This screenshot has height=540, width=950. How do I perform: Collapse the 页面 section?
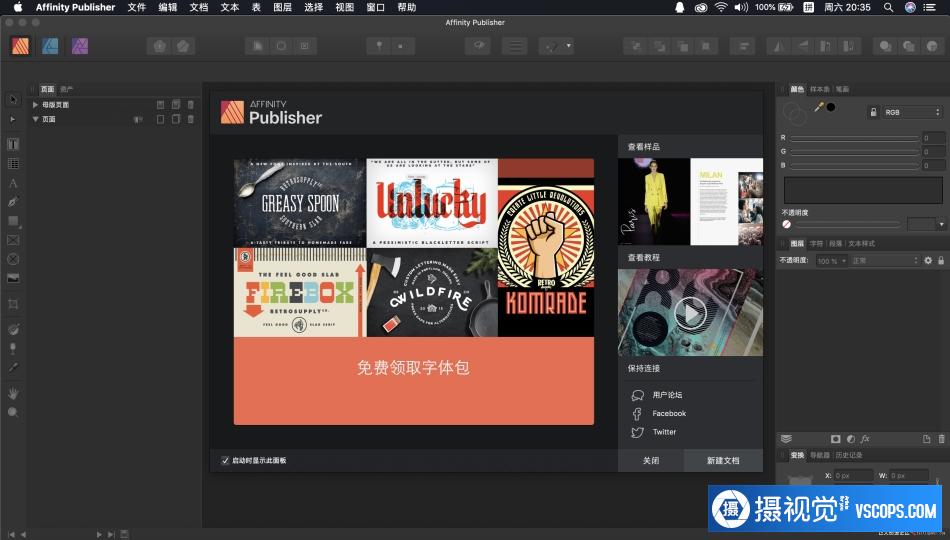point(35,119)
